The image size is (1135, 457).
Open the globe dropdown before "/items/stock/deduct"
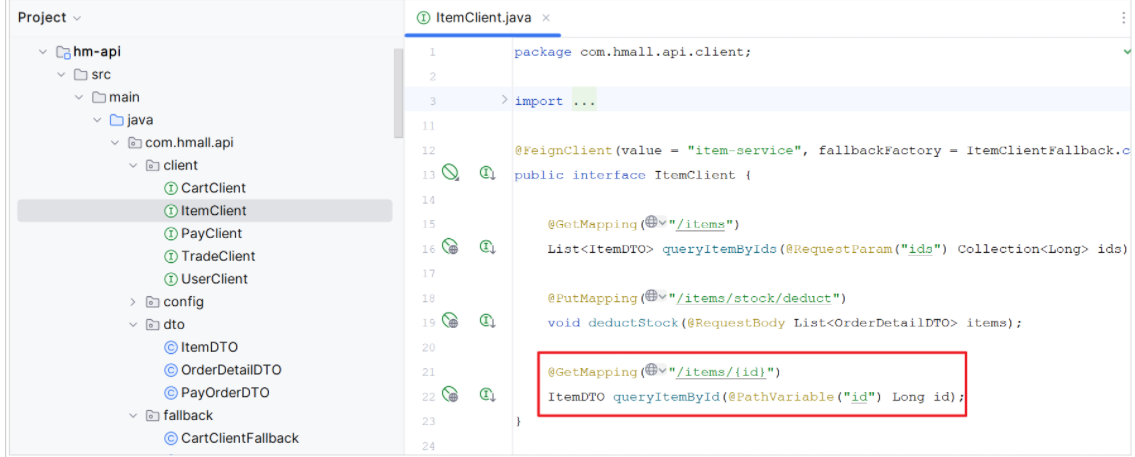(x=656, y=297)
